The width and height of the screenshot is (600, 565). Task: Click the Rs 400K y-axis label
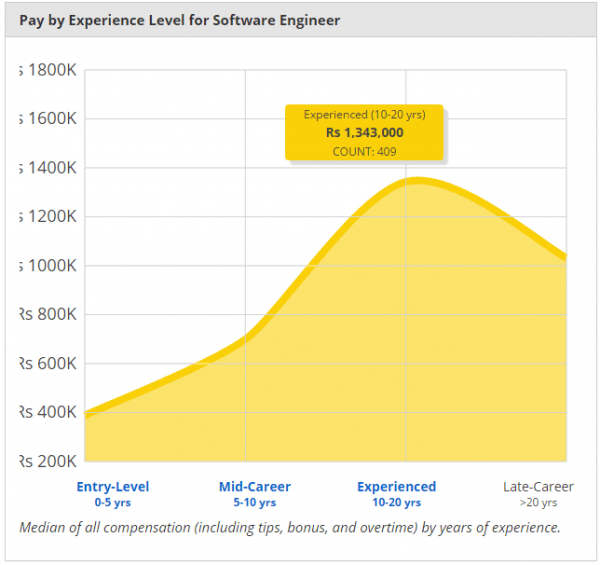pos(48,412)
